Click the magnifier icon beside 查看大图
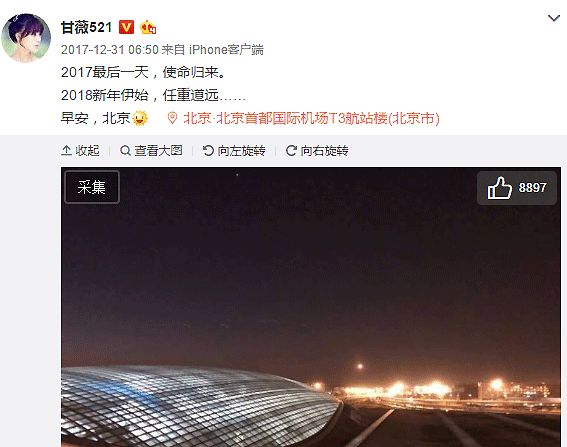This screenshot has height=447, width=567. click(x=125, y=150)
